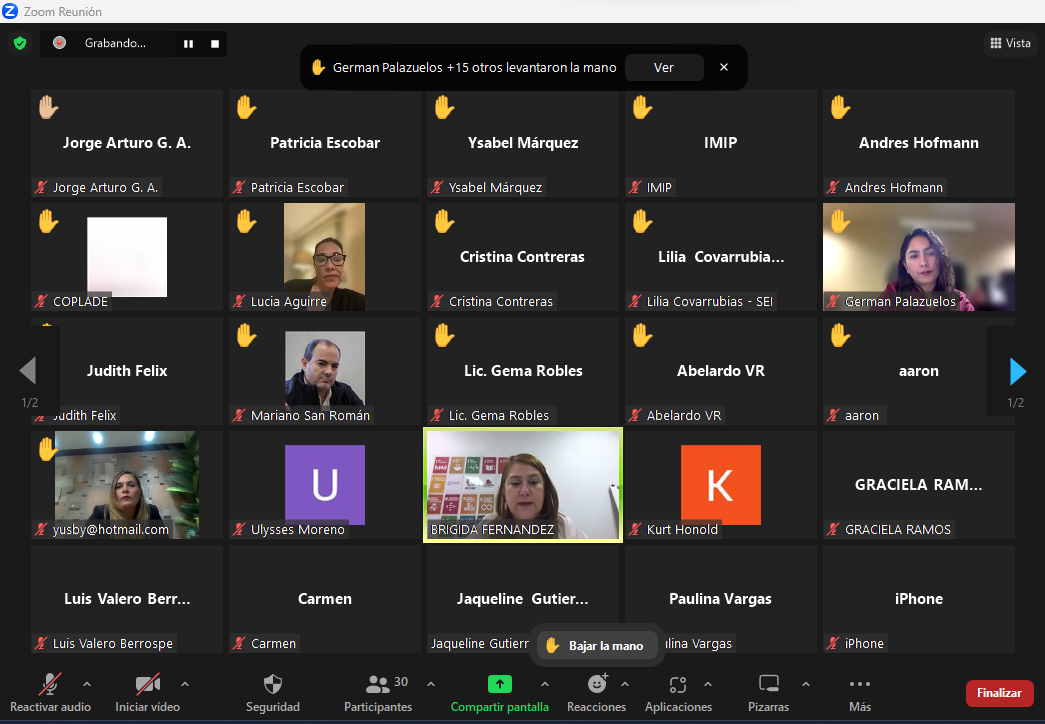
Task: Open the Seguridad shield icon
Action: 272,685
